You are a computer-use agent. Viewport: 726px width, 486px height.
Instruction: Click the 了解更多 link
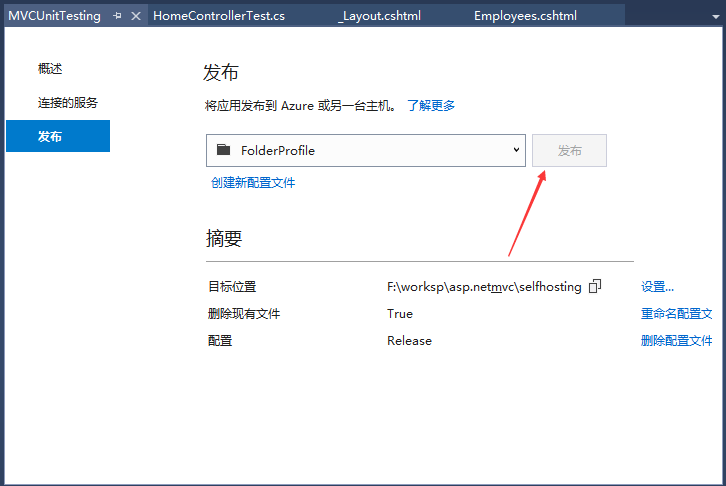[x=431, y=105]
